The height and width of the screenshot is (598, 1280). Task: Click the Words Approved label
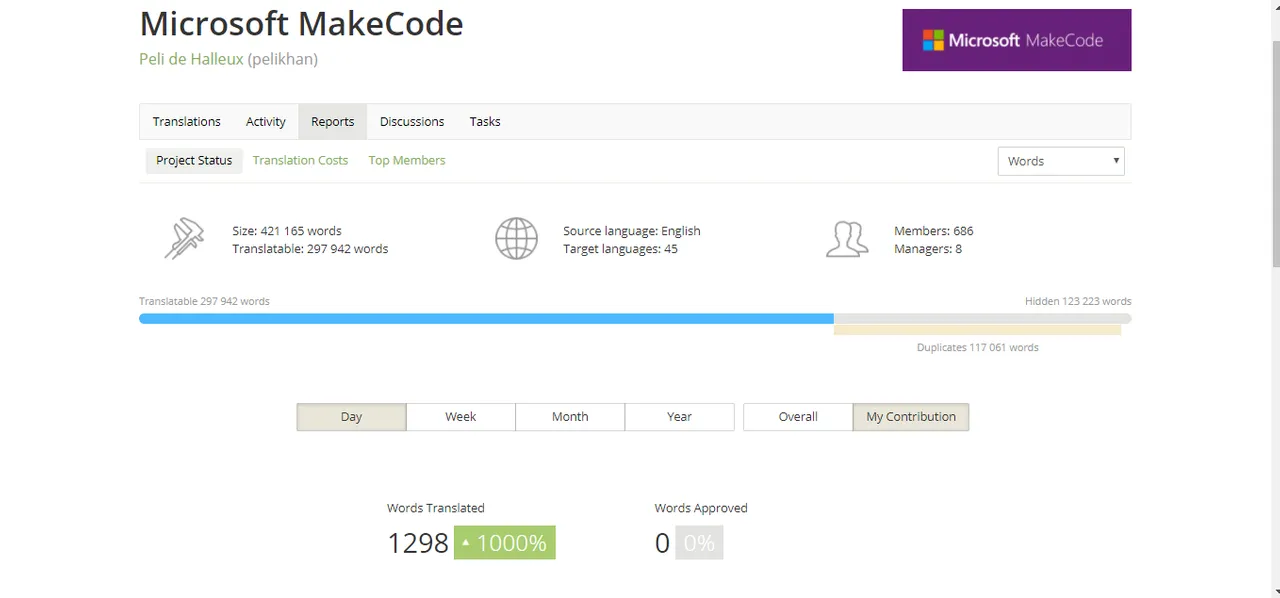tap(701, 508)
